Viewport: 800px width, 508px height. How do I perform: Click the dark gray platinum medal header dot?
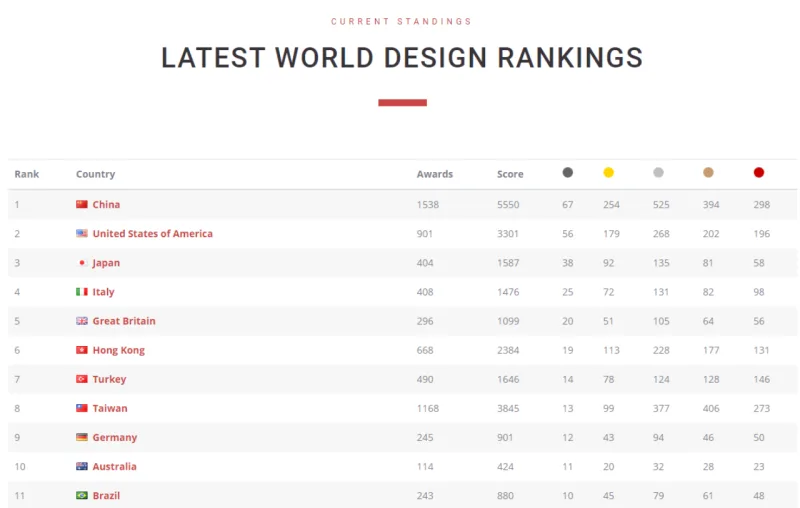567,172
